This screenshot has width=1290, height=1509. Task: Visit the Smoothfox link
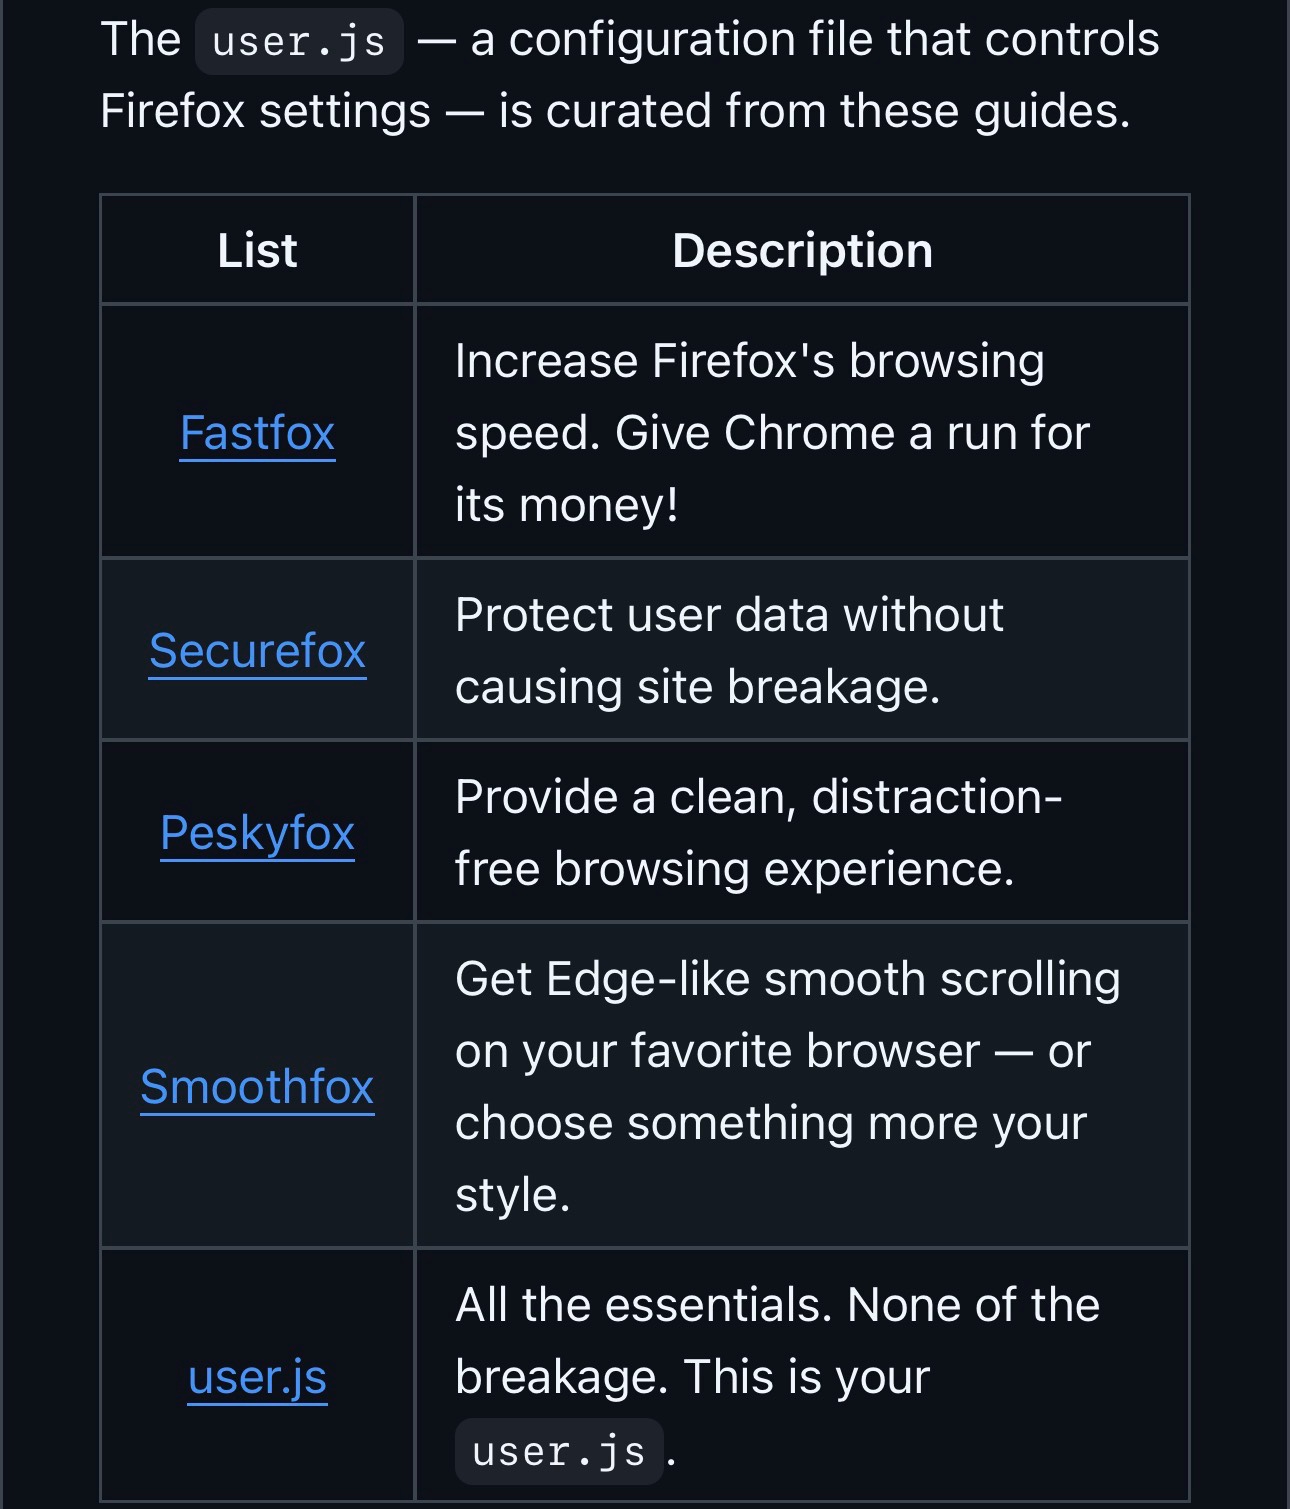pos(257,1087)
